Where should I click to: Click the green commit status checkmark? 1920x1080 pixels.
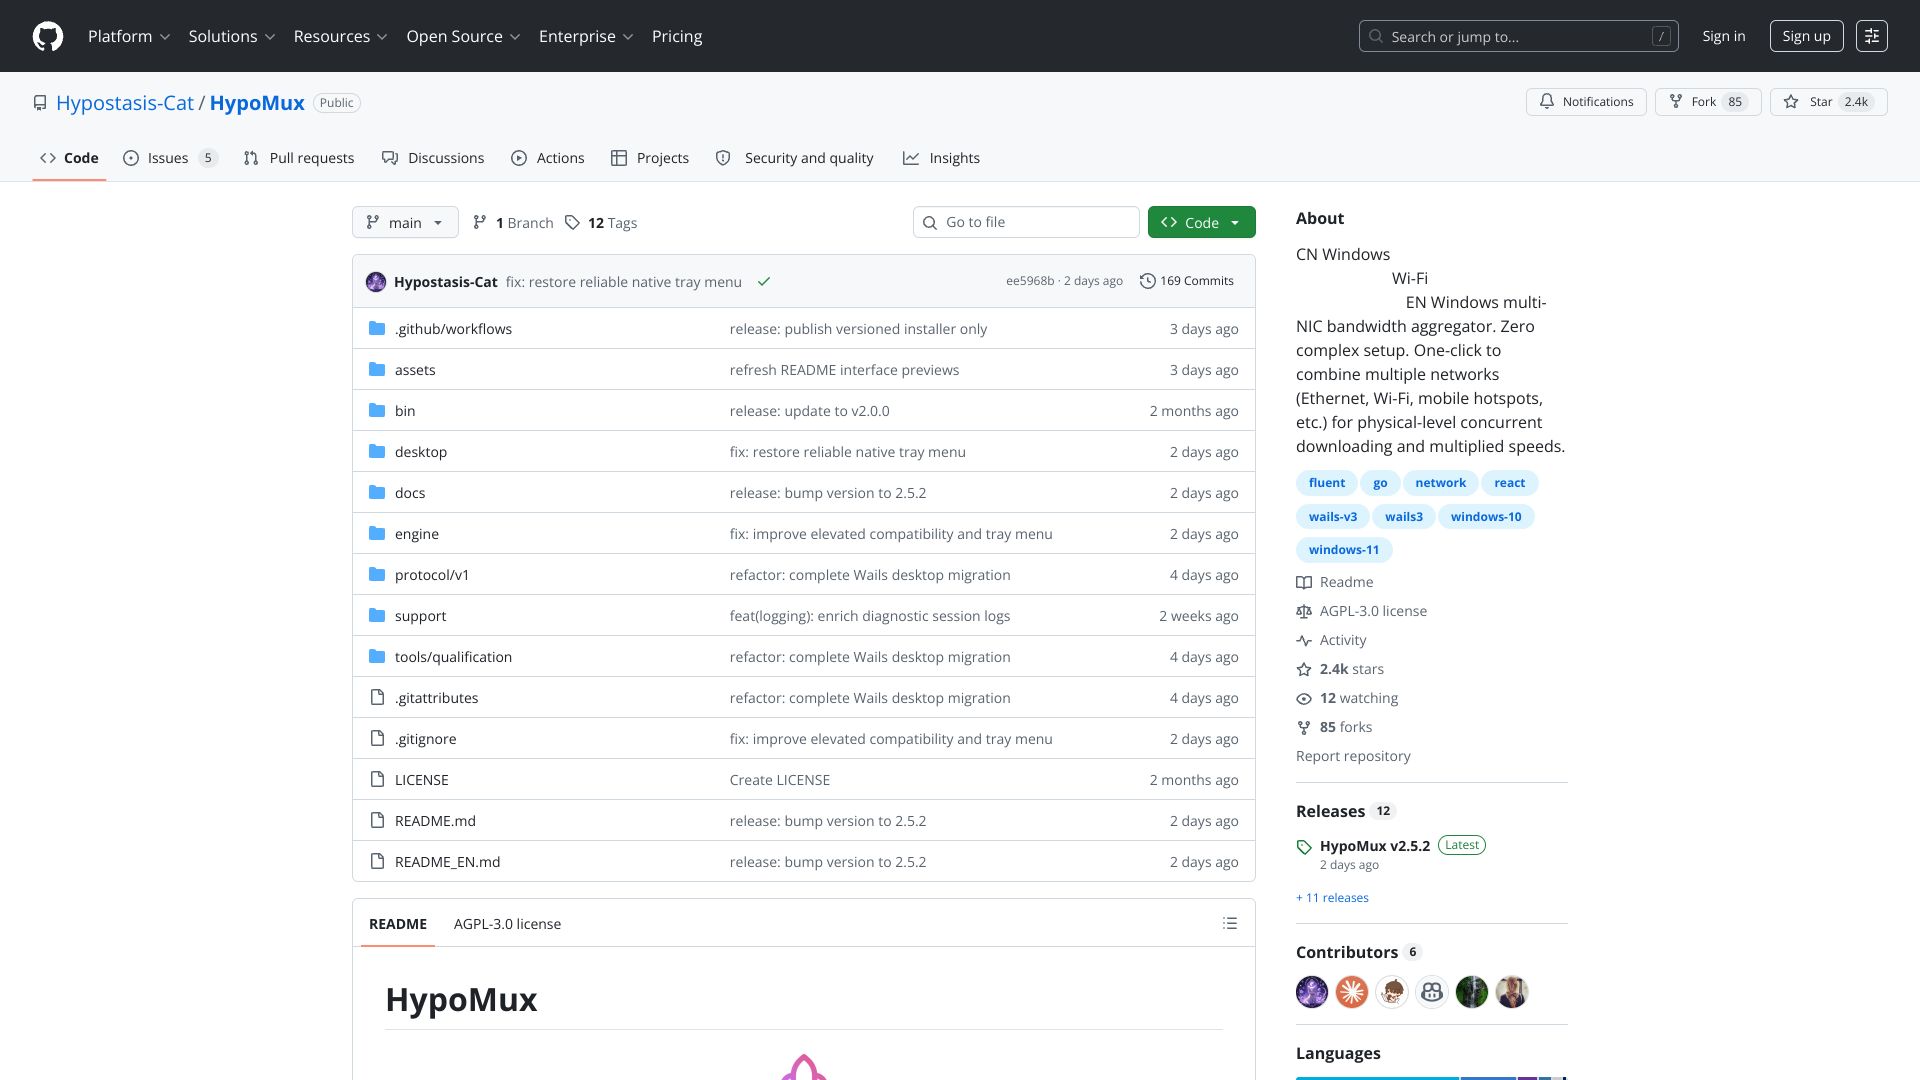pyautogui.click(x=764, y=282)
